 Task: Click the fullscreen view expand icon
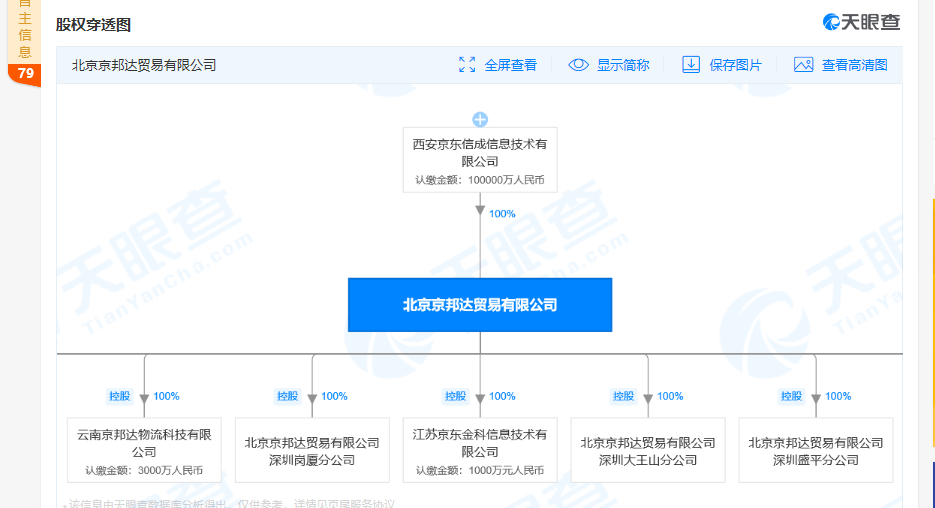[467, 65]
